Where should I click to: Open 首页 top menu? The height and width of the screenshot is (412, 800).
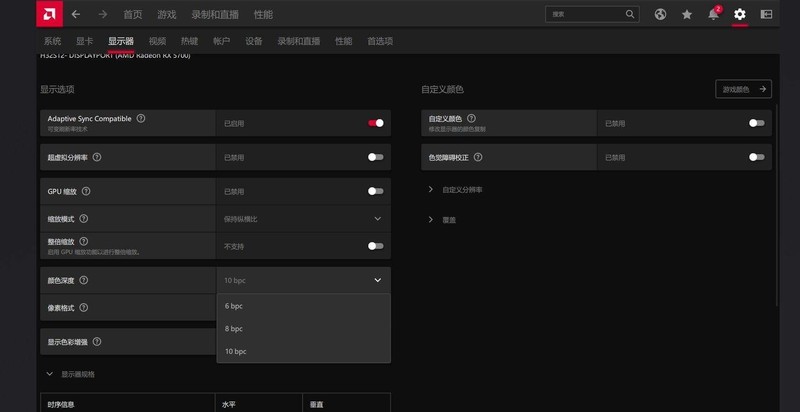click(133, 14)
